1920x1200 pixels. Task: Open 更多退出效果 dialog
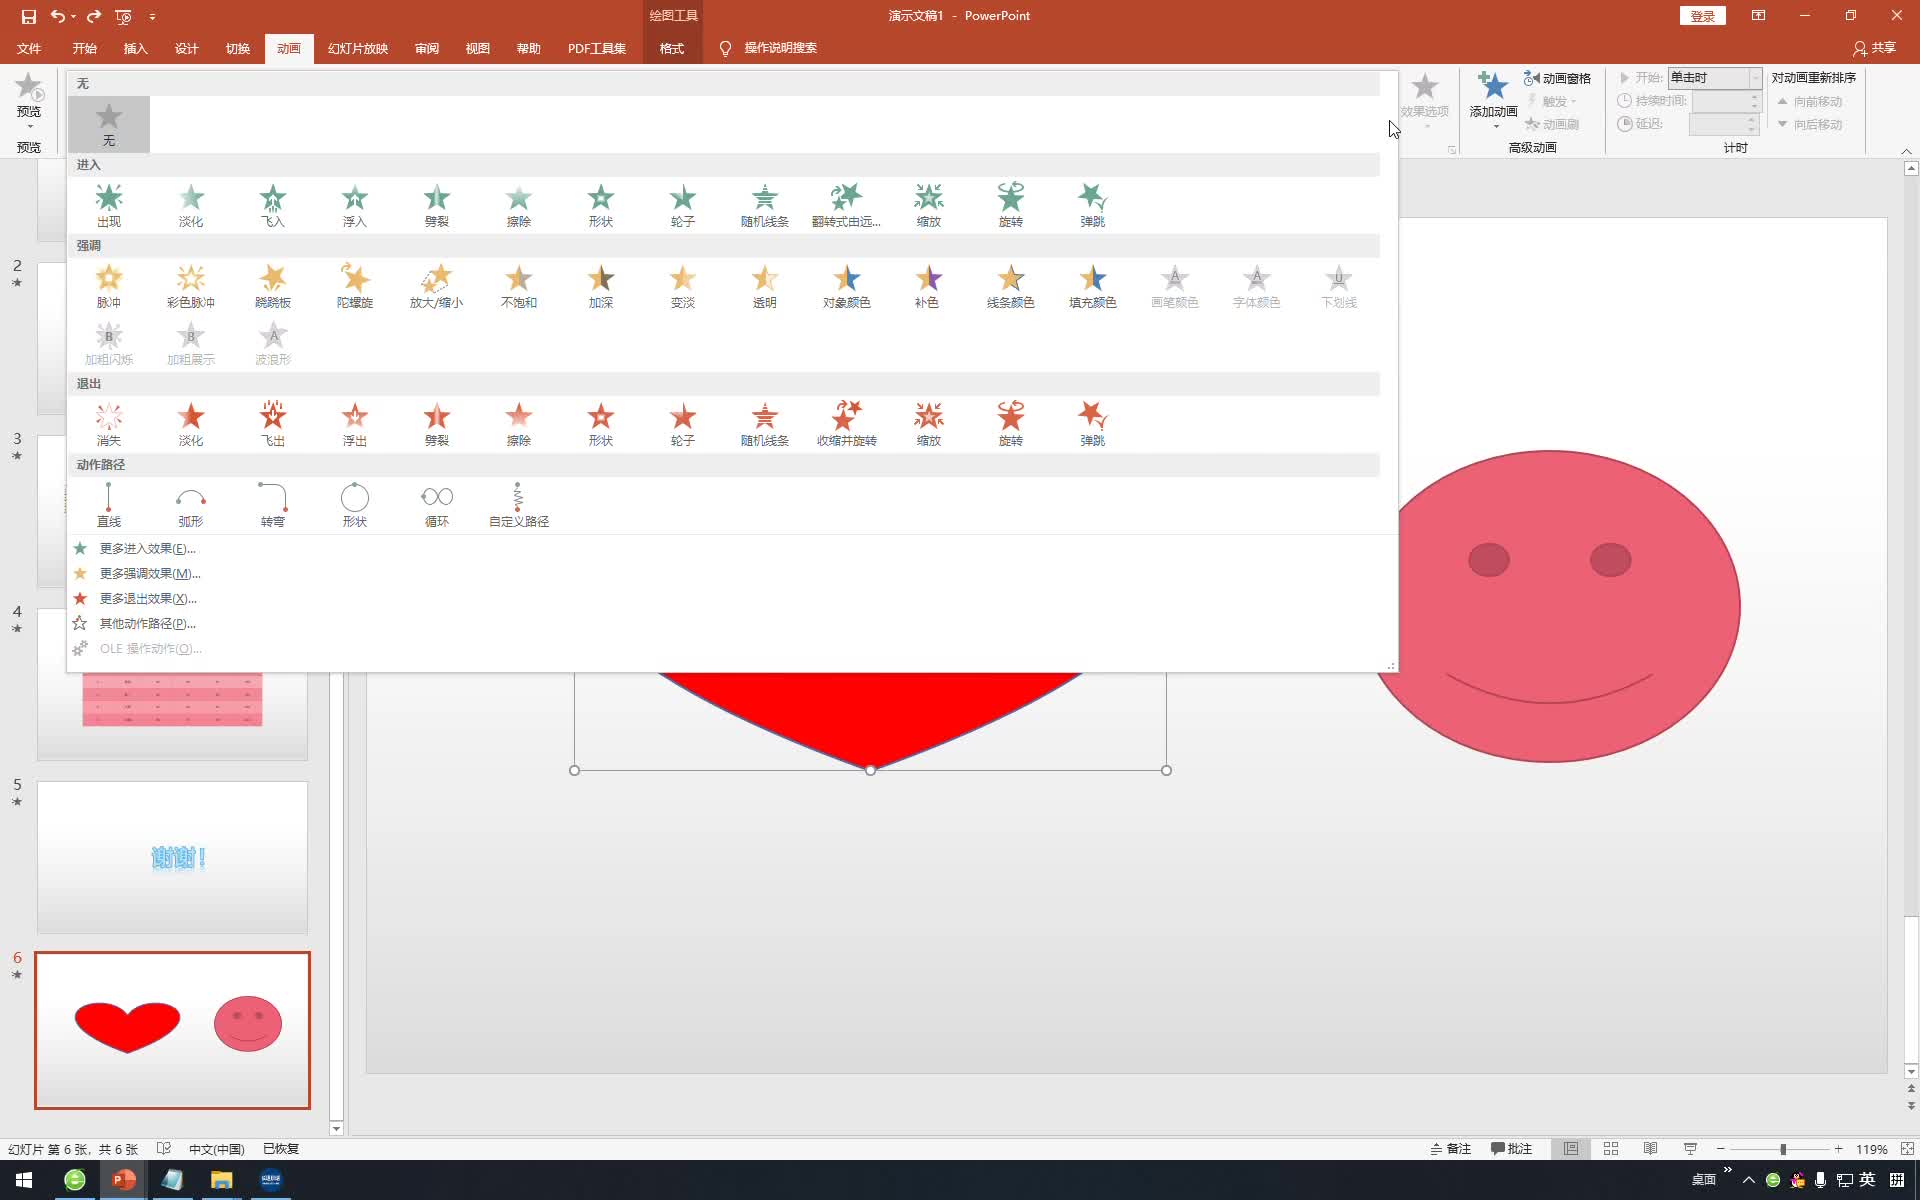[x=148, y=598]
